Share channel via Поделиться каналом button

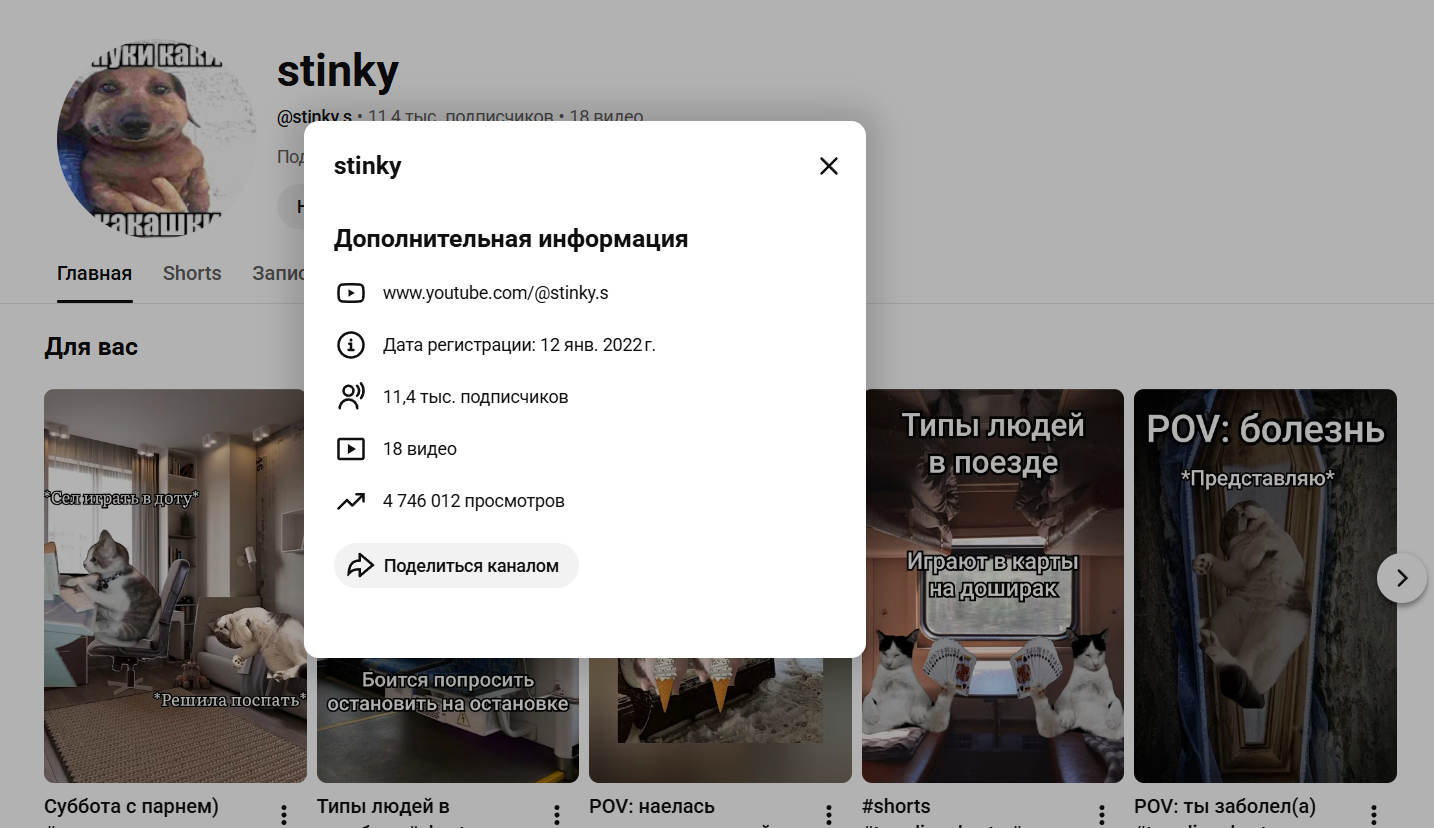[456, 566]
